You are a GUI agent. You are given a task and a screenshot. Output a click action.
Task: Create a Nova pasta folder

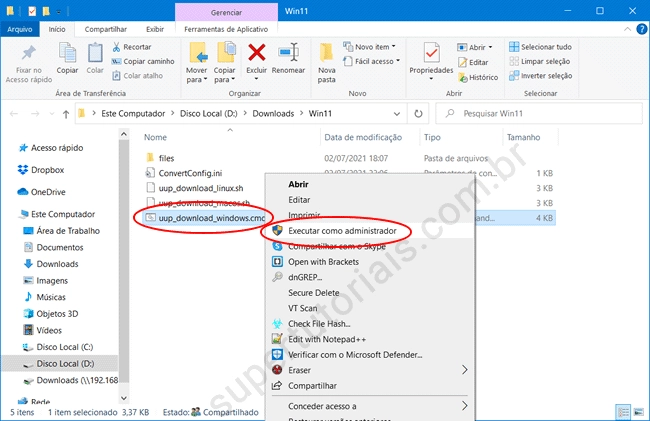coord(327,63)
